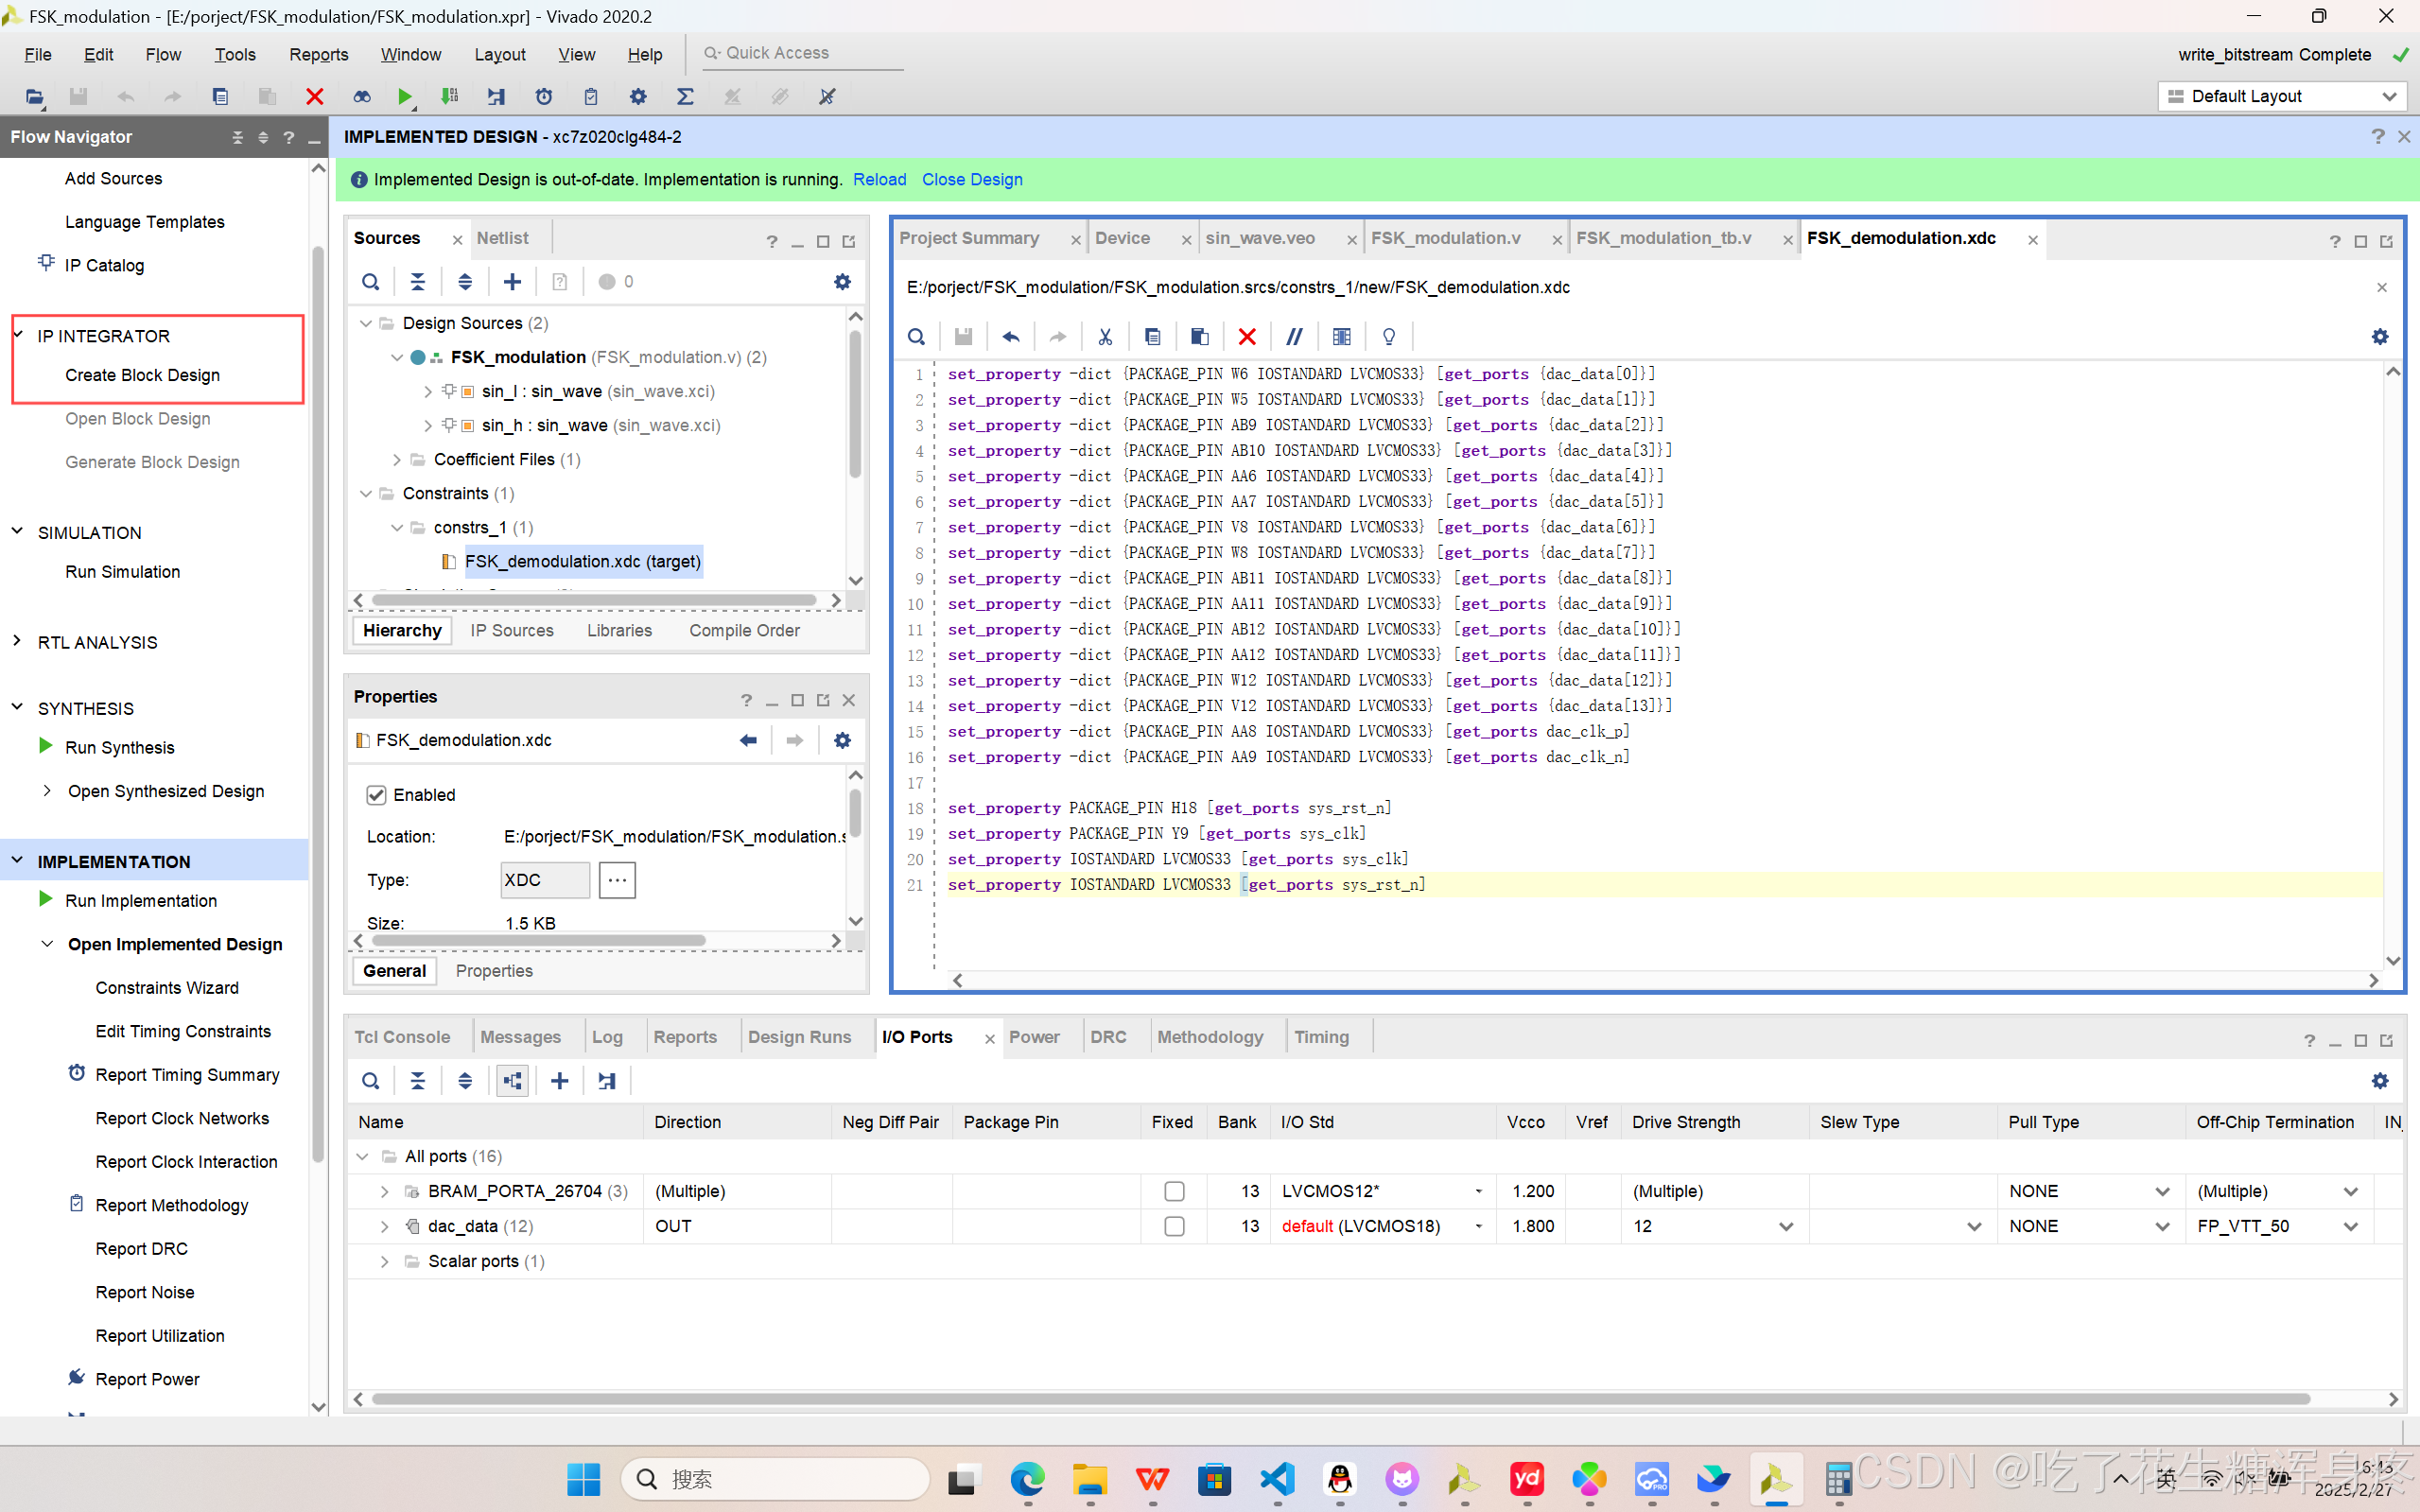Image resolution: width=2420 pixels, height=1512 pixels.
Task: Switch to the Design Runs tab
Action: click(799, 1037)
